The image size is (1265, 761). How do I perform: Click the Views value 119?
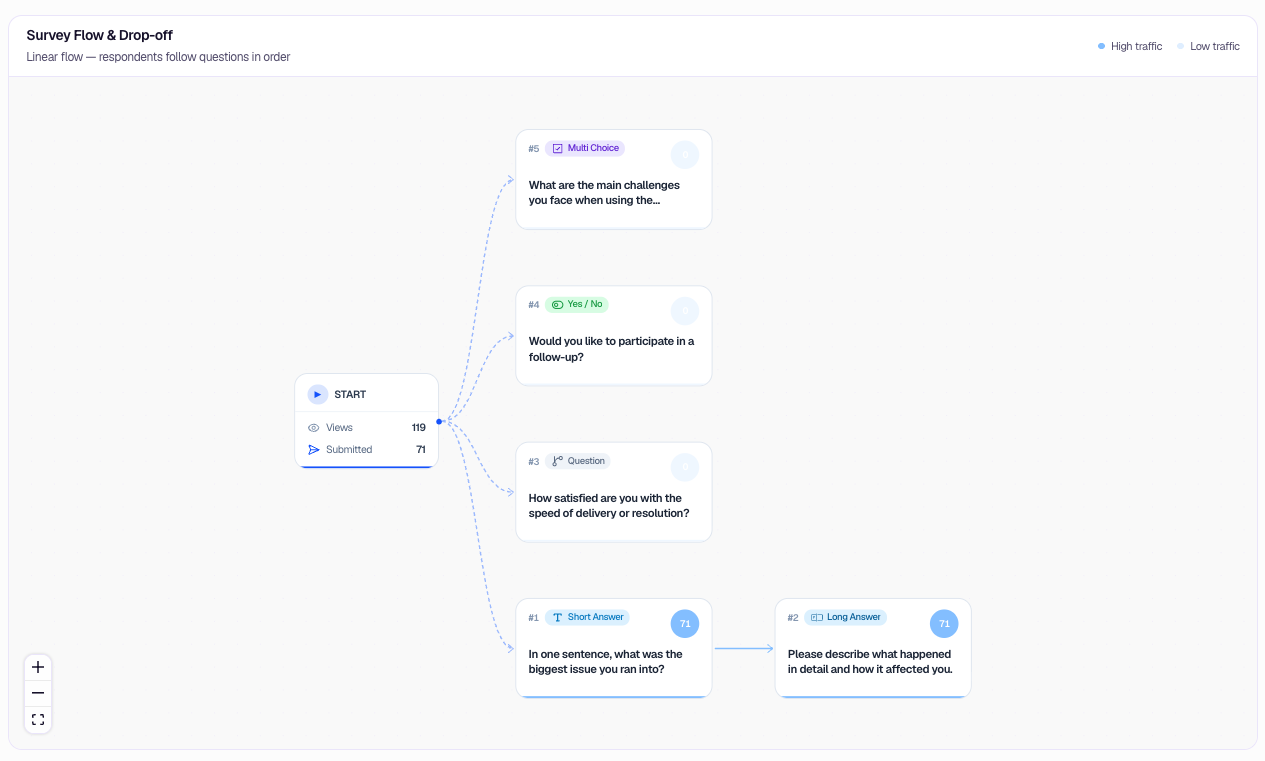tap(419, 428)
